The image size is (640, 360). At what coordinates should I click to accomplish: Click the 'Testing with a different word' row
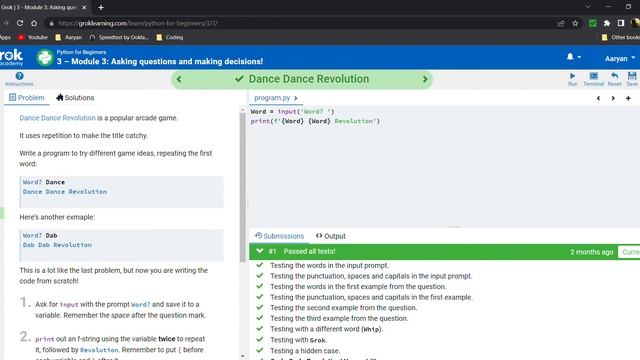327,329
